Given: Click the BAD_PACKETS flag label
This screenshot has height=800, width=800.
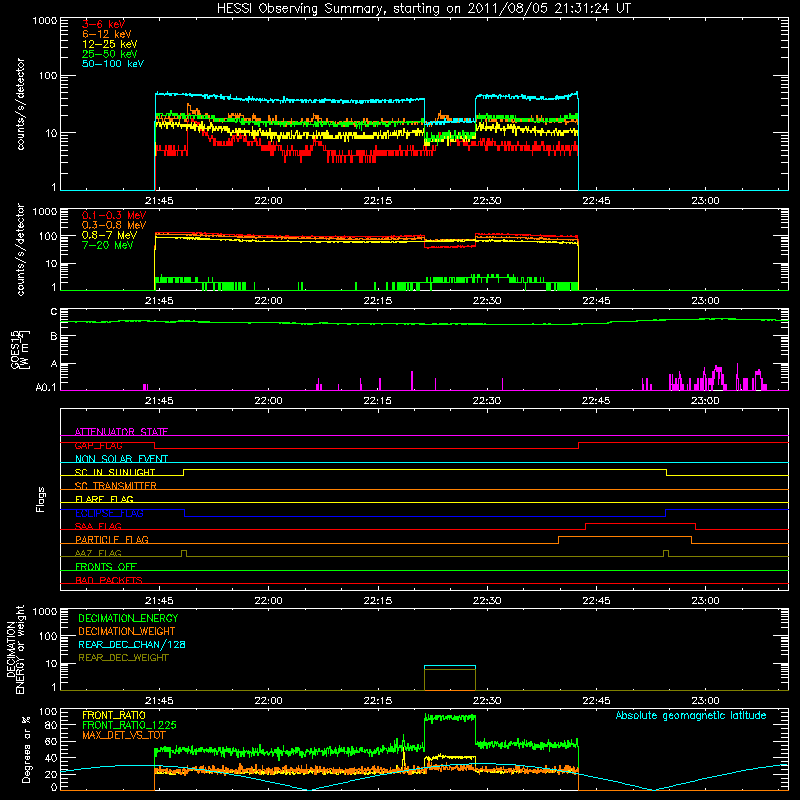Looking at the screenshot, I should click(x=109, y=580).
